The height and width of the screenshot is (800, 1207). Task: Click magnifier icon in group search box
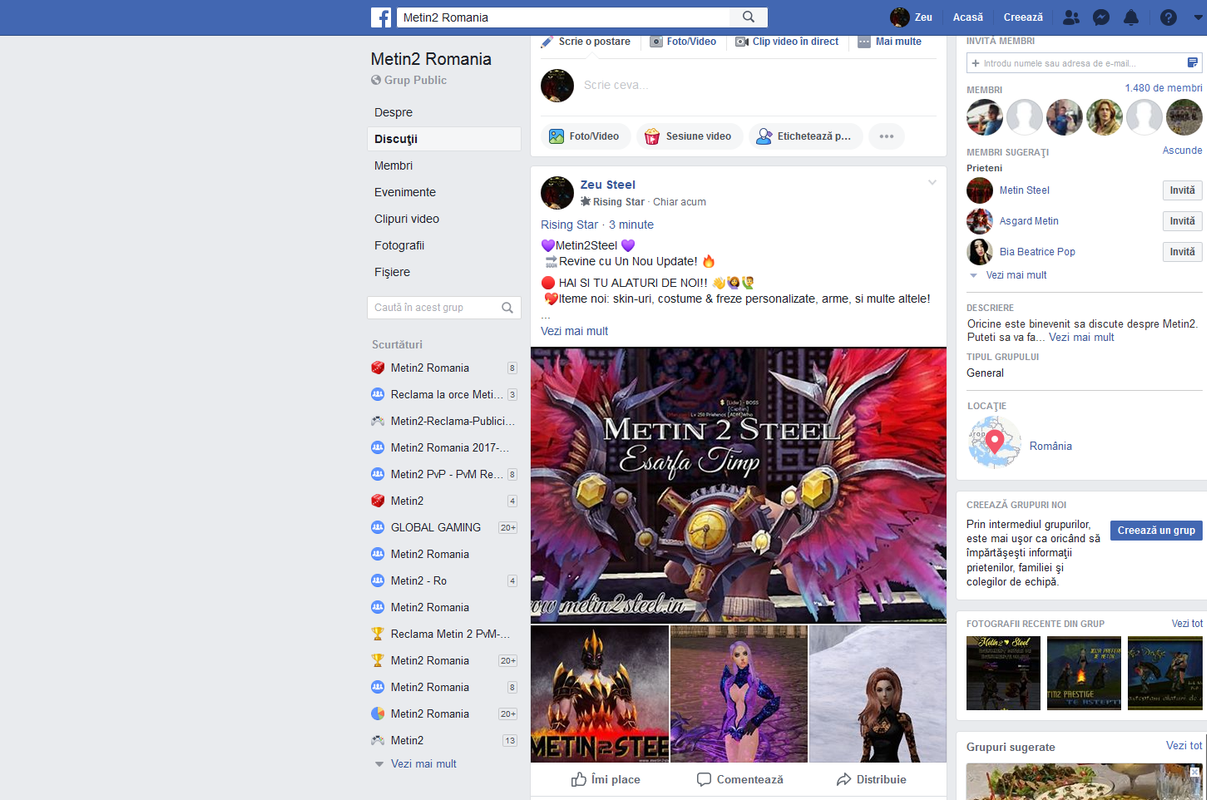point(507,308)
